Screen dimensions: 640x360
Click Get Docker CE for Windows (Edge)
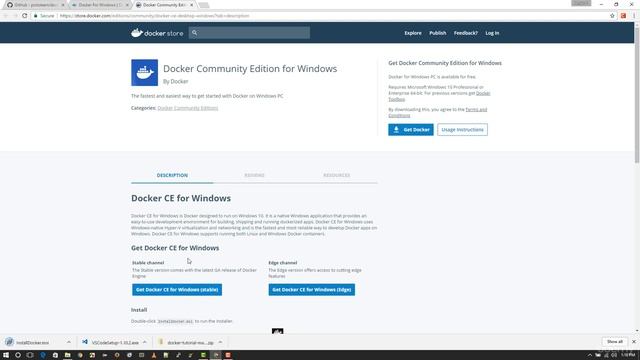point(311,290)
